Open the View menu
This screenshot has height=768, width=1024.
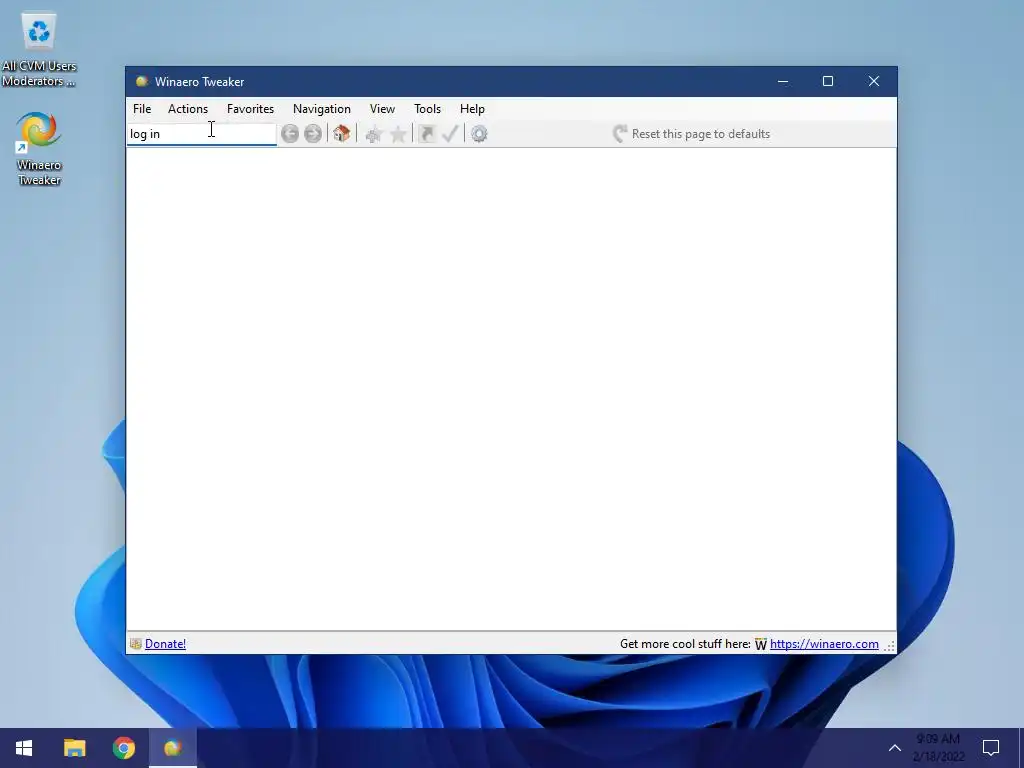[x=382, y=109]
